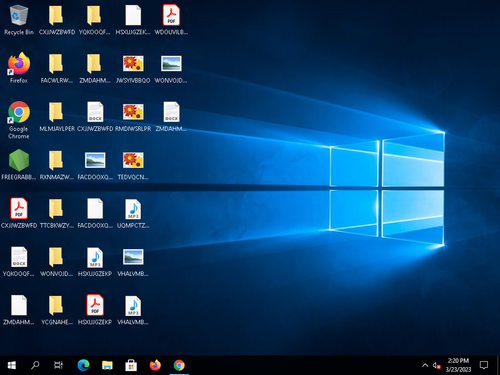
Task: Launch the Google Chrome desktop shortcut
Action: point(19,120)
